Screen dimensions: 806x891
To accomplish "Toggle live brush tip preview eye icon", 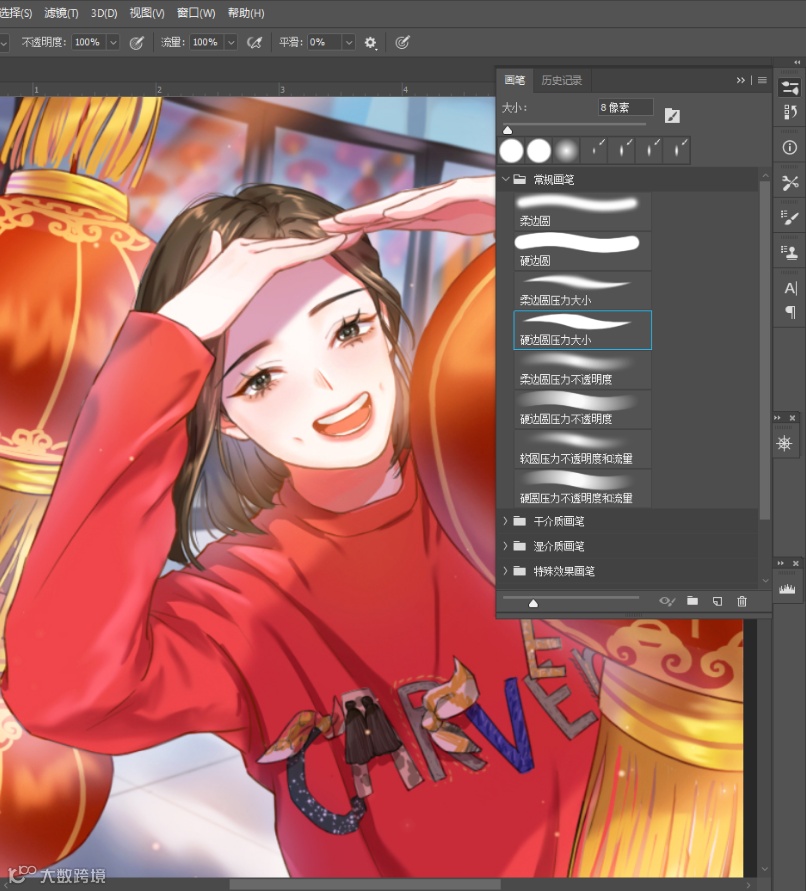I will tap(667, 601).
